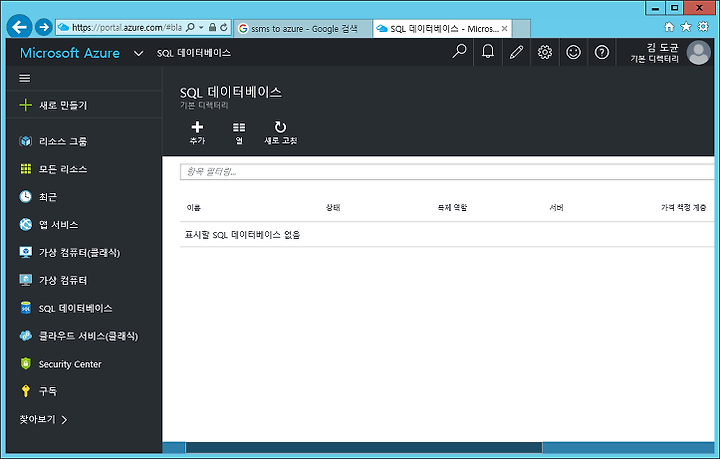The width and height of the screenshot is (720, 459).
Task: Click the Microsoft Azure logo link
Action: pos(70,53)
